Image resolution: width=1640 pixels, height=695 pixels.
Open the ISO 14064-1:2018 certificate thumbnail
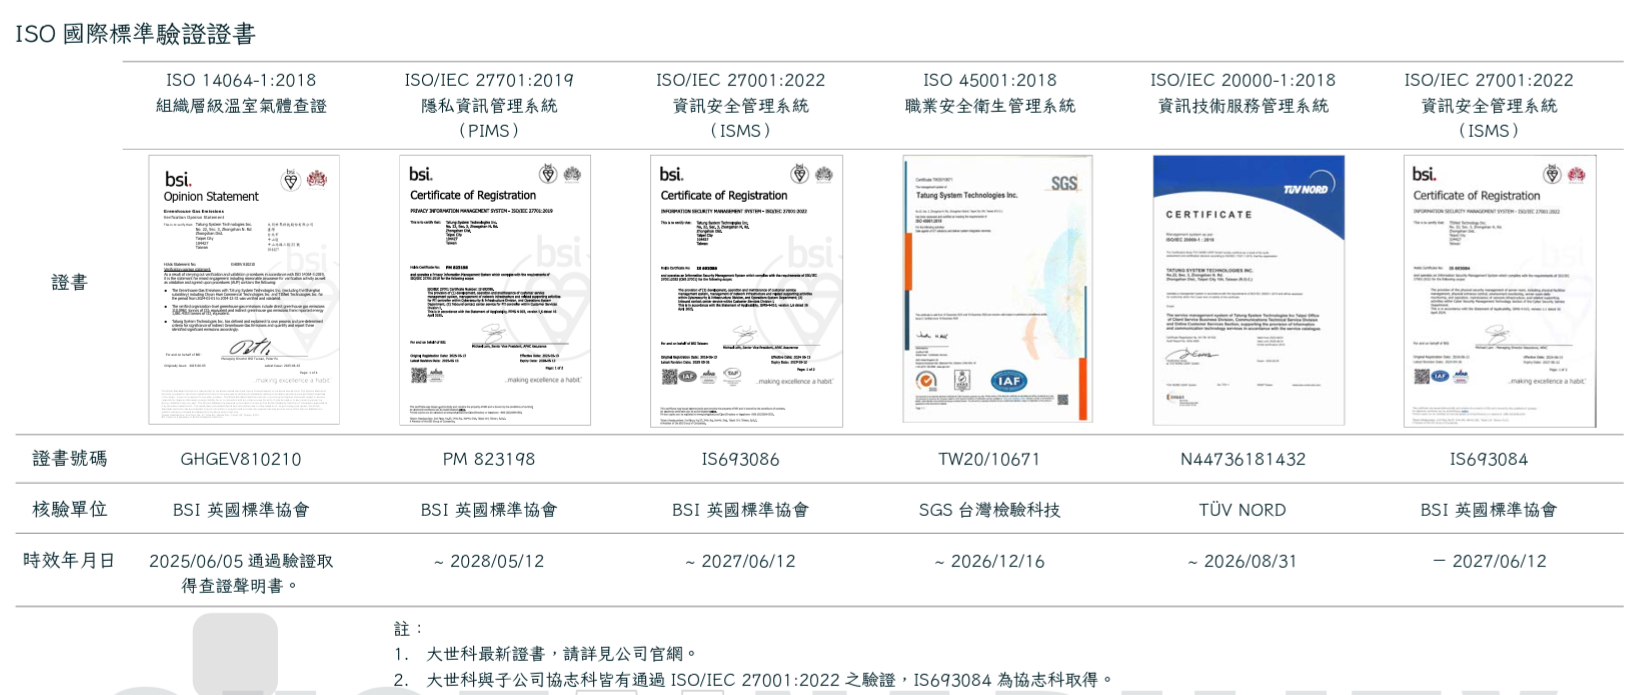click(244, 290)
